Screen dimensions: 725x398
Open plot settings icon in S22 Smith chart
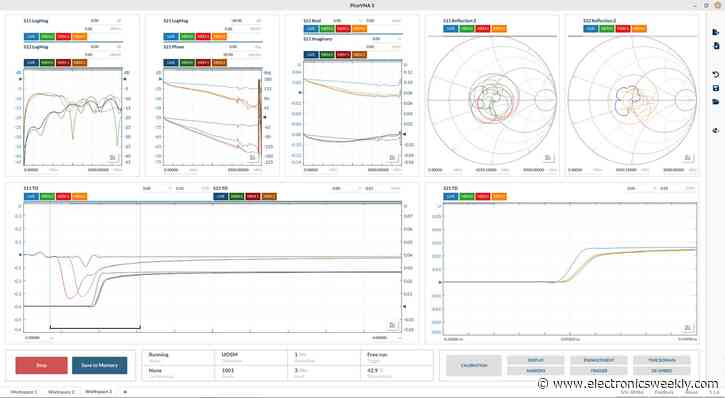pyautogui.click(x=688, y=158)
